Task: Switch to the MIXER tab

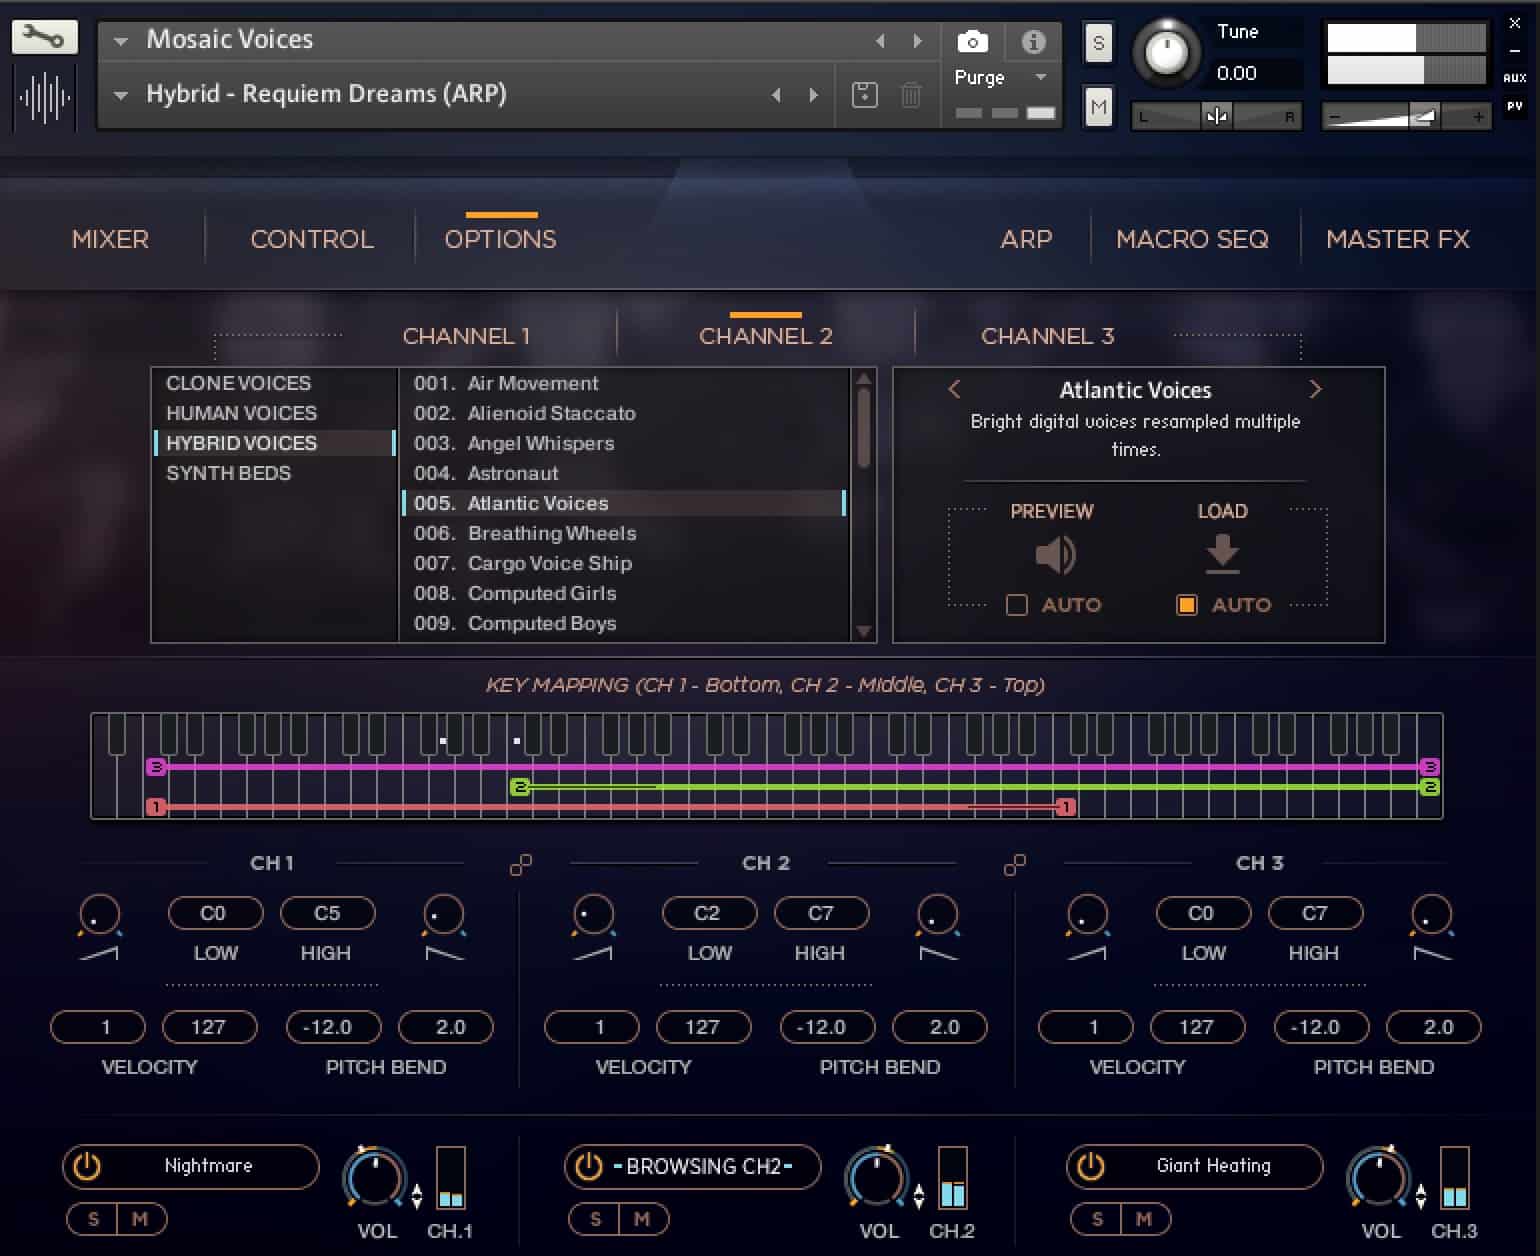Action: pos(110,239)
